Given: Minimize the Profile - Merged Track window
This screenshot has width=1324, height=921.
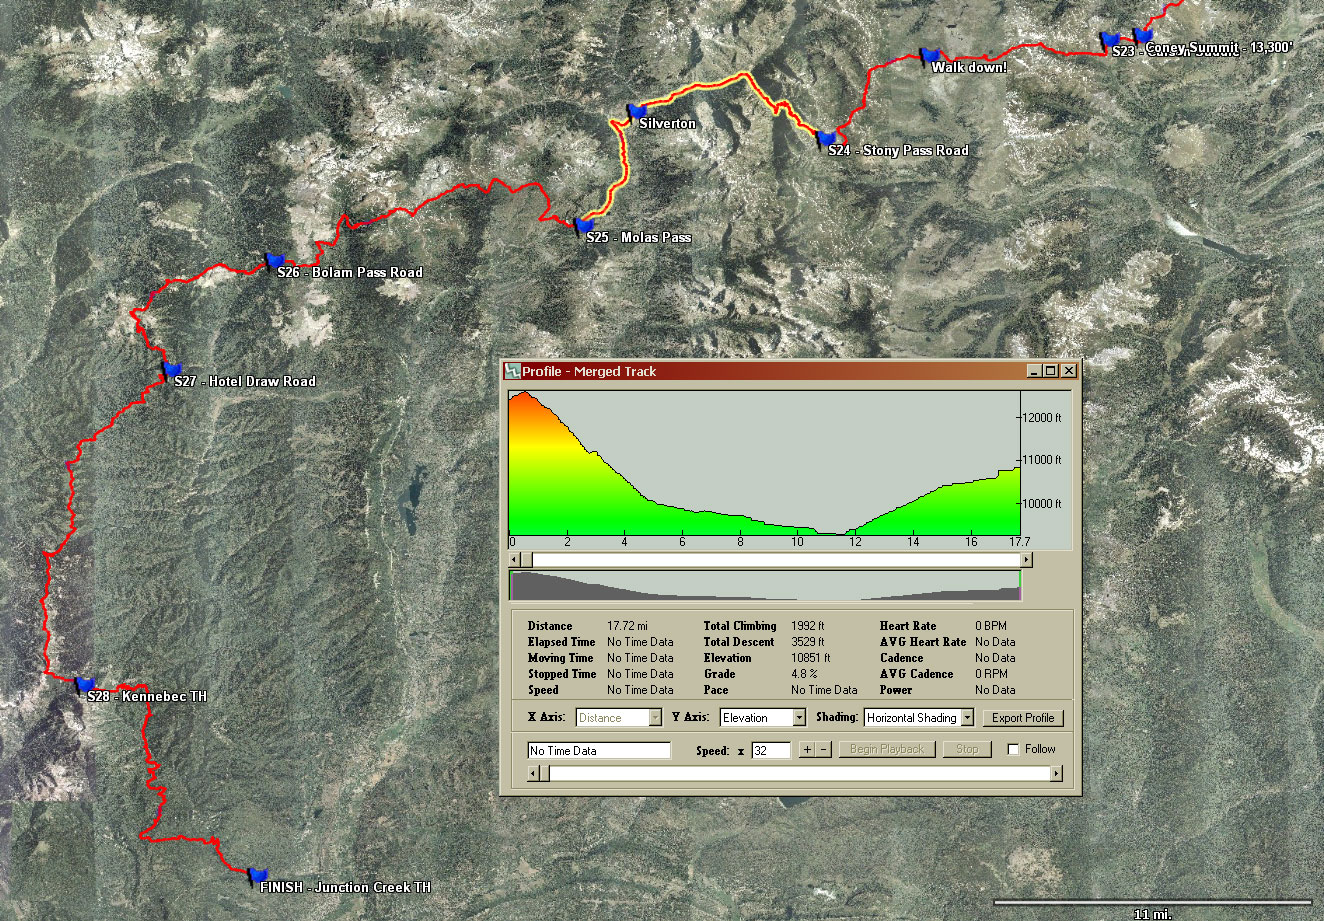Looking at the screenshot, I should [1033, 371].
